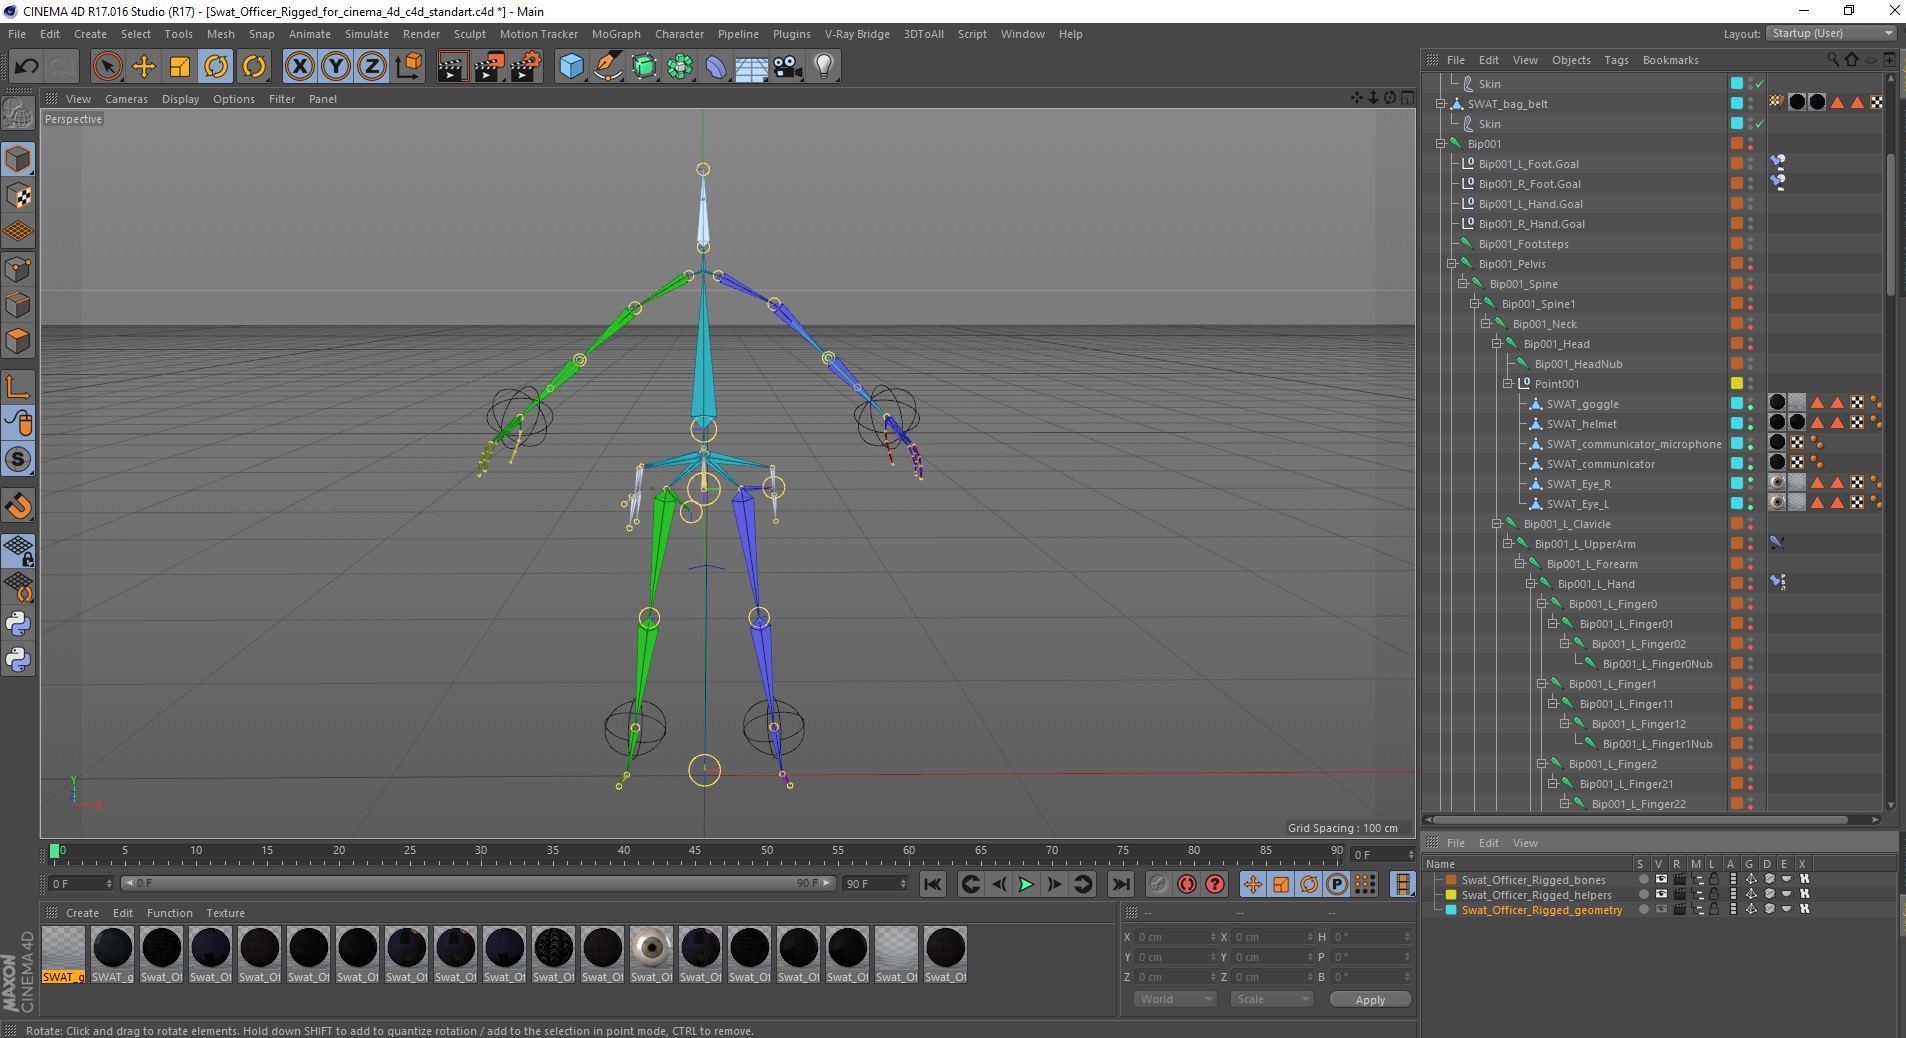Click the Apply button

click(1370, 1000)
